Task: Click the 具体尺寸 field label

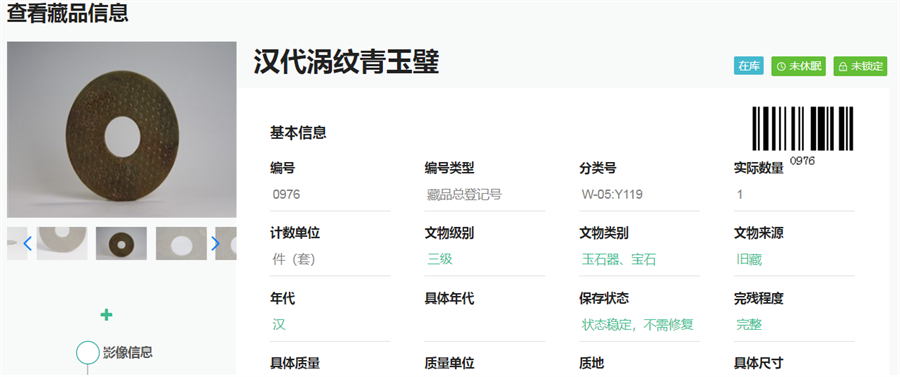Action: point(759,363)
